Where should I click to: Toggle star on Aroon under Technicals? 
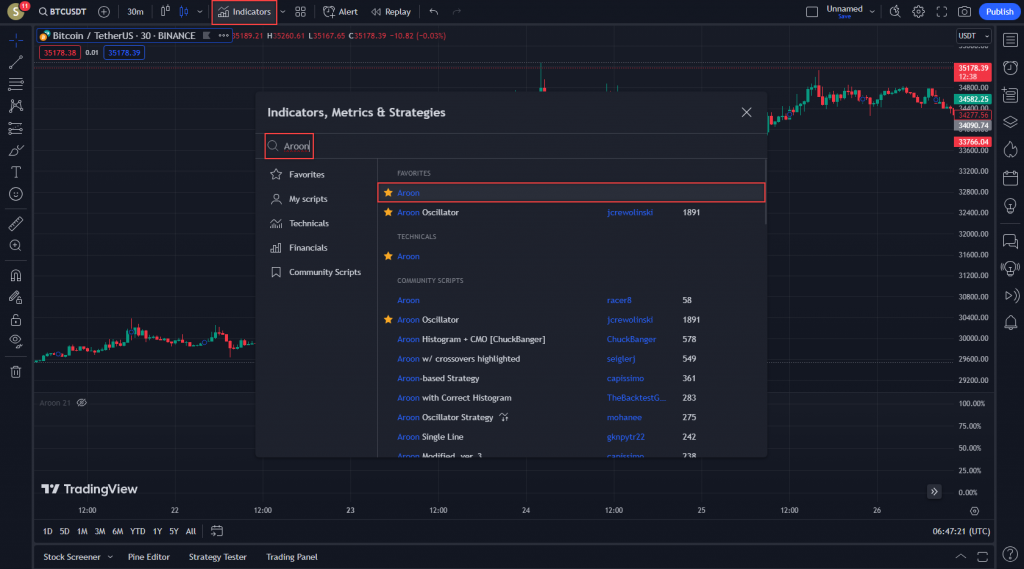coord(388,257)
